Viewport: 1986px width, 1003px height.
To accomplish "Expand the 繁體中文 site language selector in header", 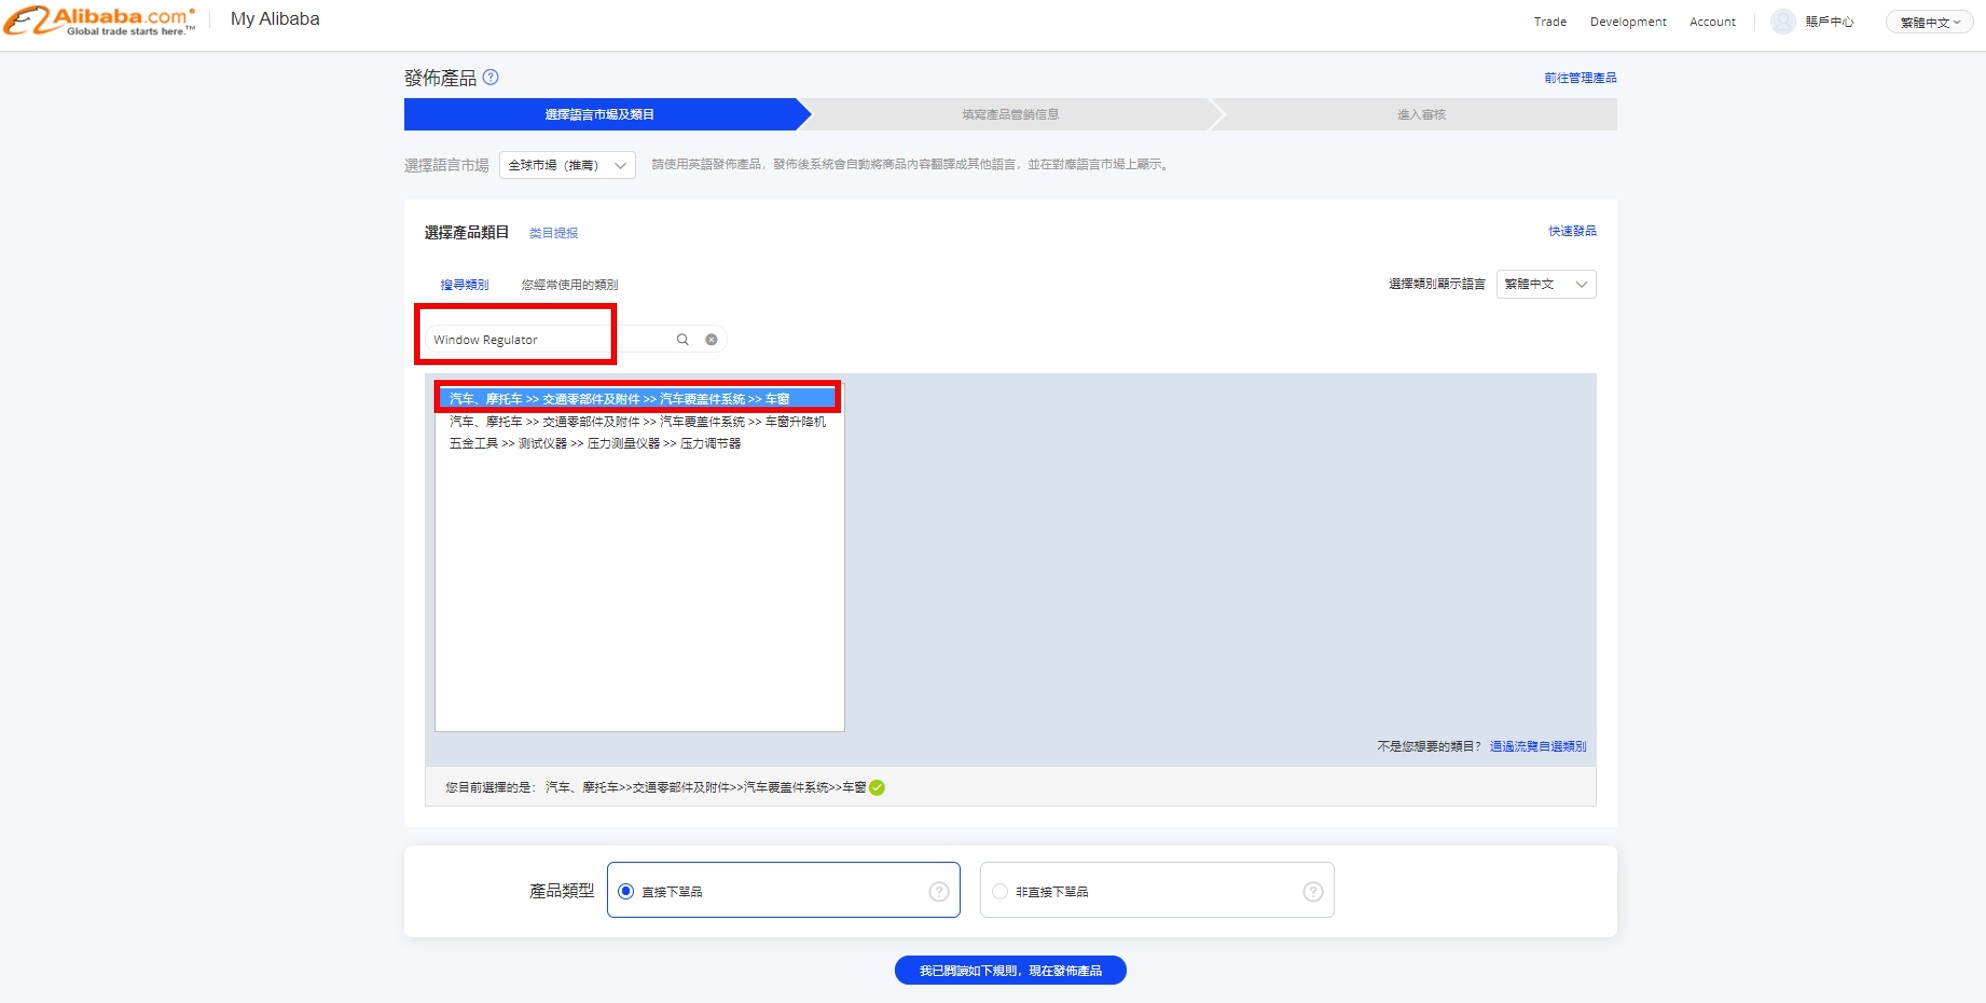I will click(1929, 22).
